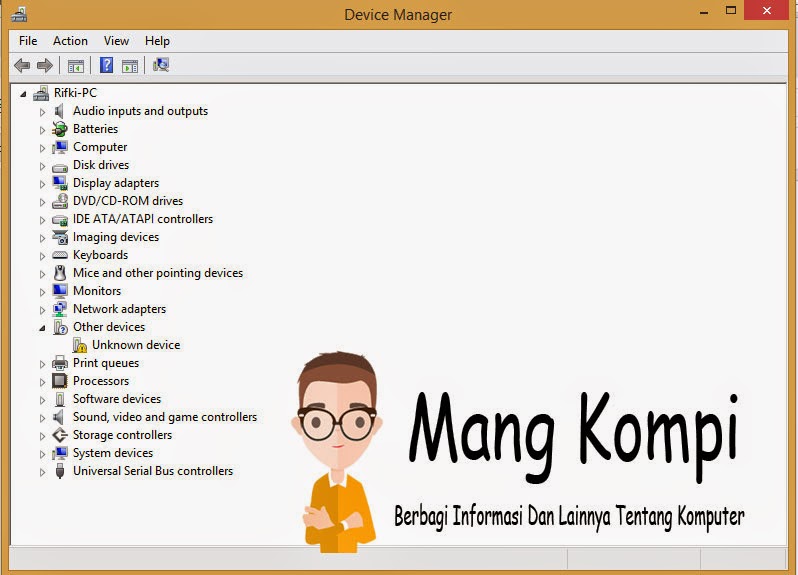Click the Software devices icon
This screenshot has width=798, height=575.
pos(60,399)
